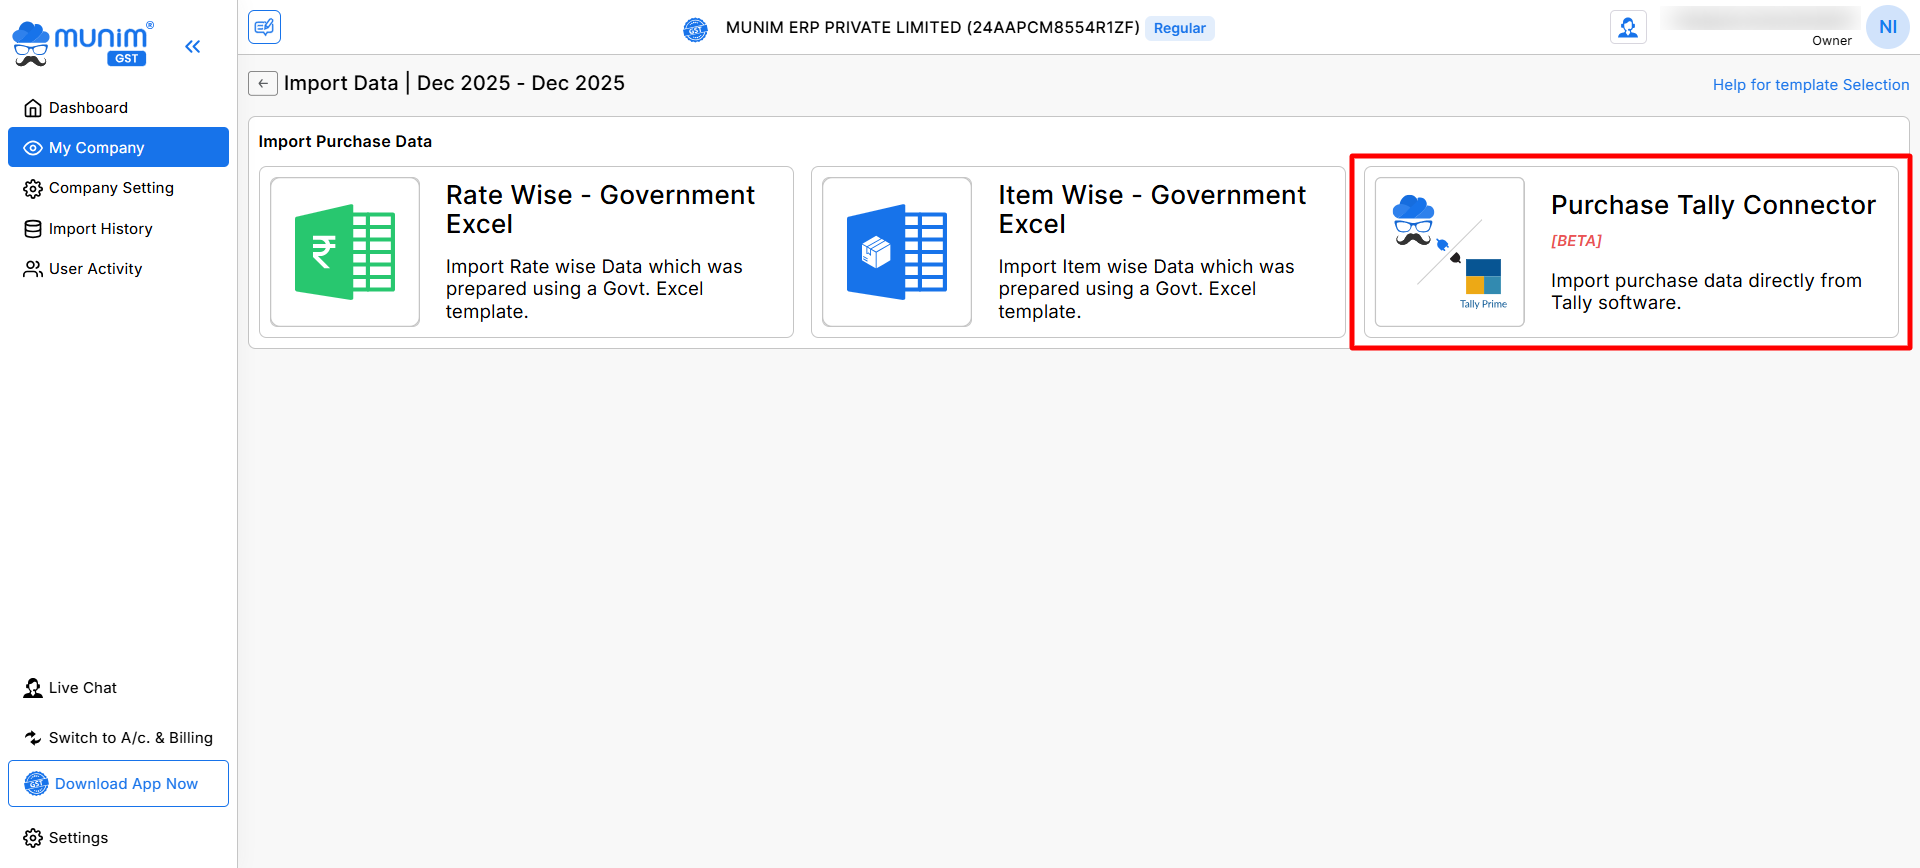Select the green Rate Wise Excel icon
Viewport: 1920px width, 868px height.
coord(345,252)
